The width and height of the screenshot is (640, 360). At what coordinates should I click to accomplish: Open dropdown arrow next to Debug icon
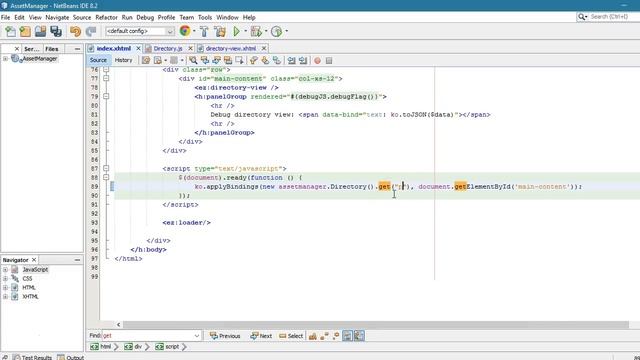pyautogui.click(x=266, y=31)
